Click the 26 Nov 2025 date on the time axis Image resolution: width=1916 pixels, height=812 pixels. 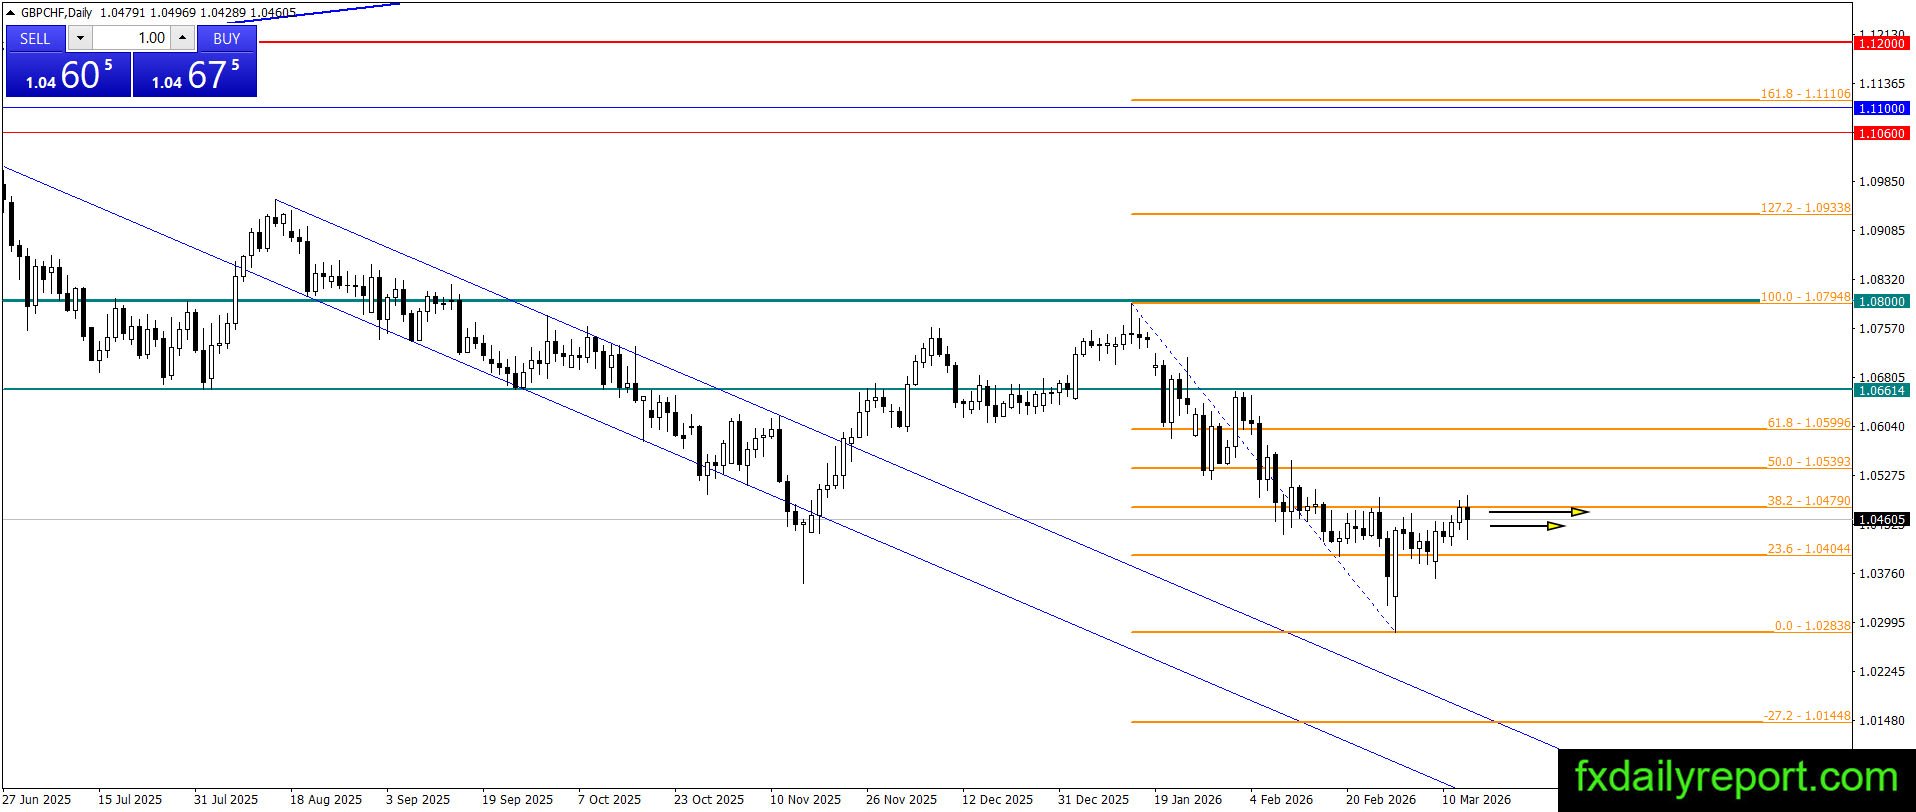coord(902,800)
